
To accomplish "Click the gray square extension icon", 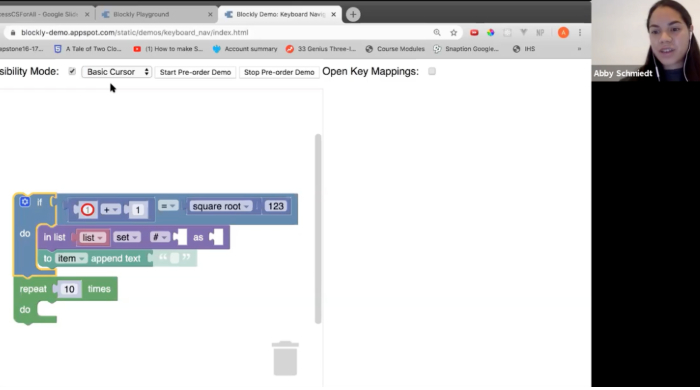I will [x=507, y=33].
